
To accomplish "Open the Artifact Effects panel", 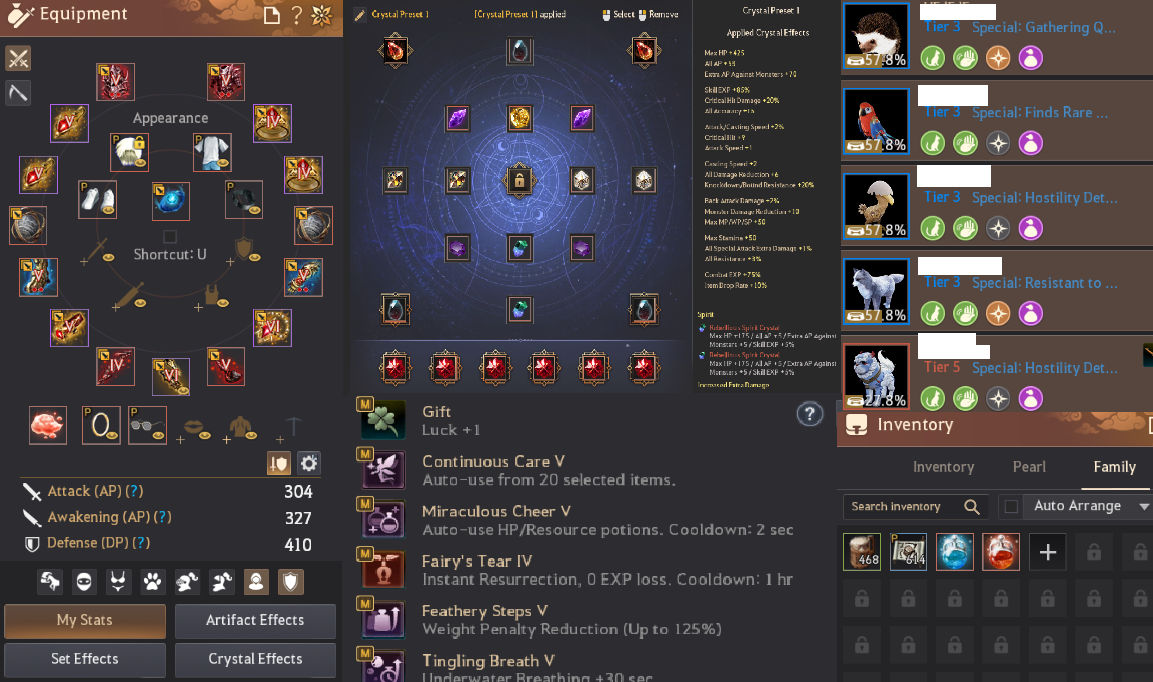I will (x=255, y=620).
